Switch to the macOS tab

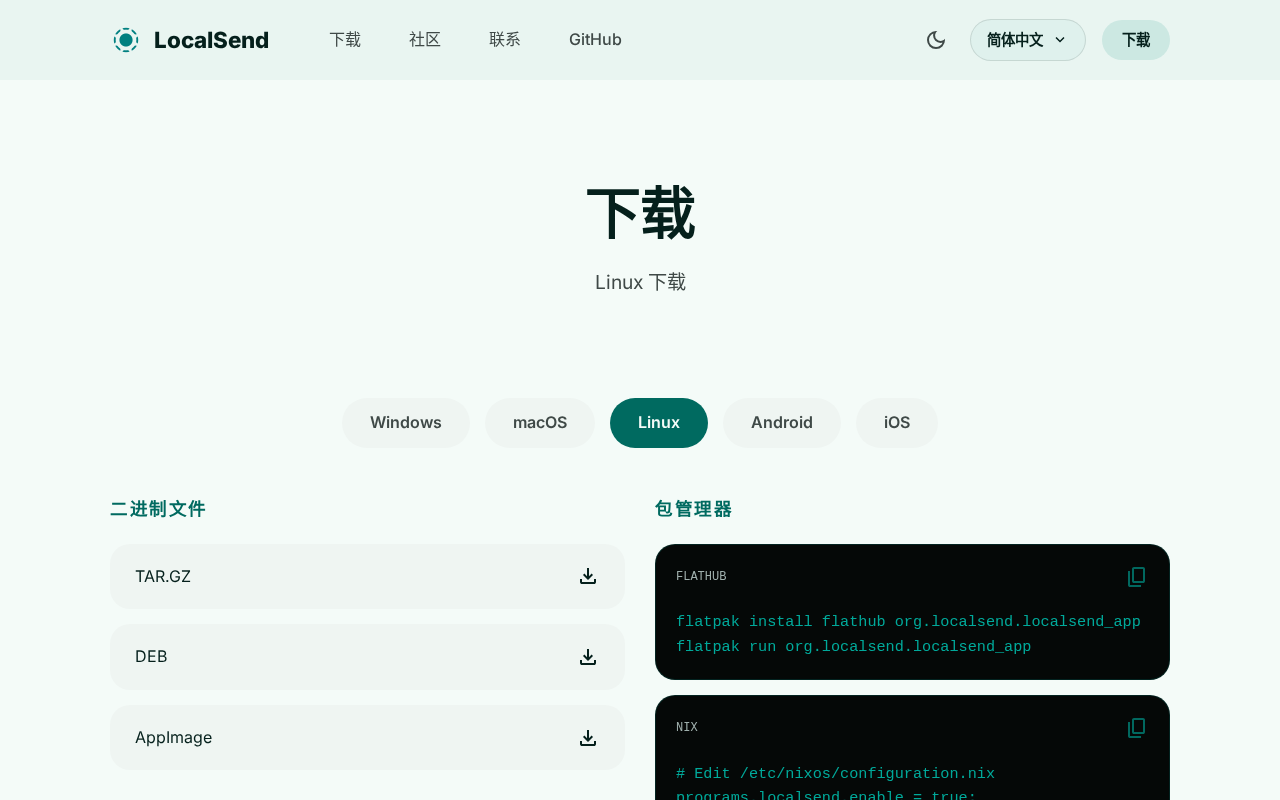click(540, 423)
